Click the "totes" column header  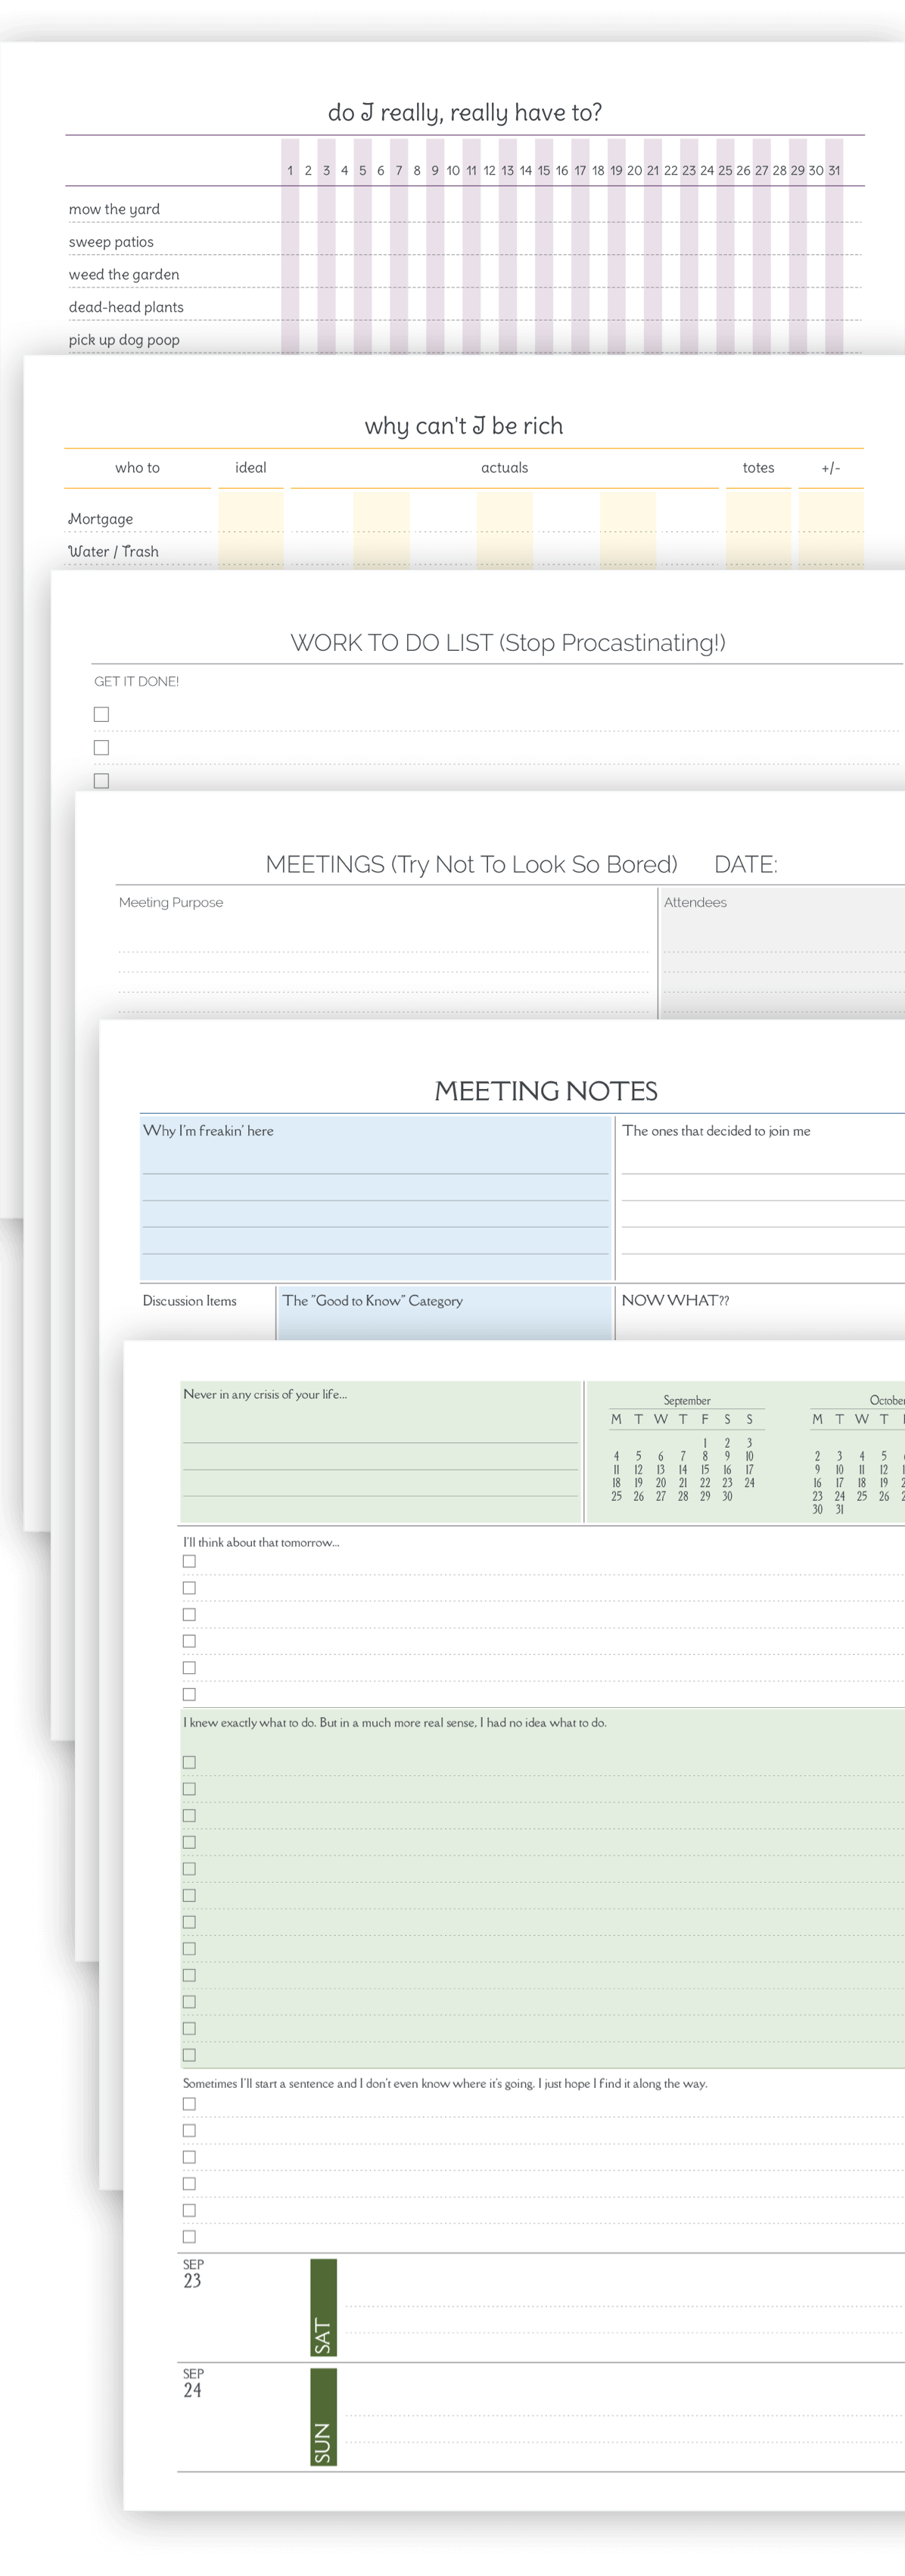coord(758,468)
